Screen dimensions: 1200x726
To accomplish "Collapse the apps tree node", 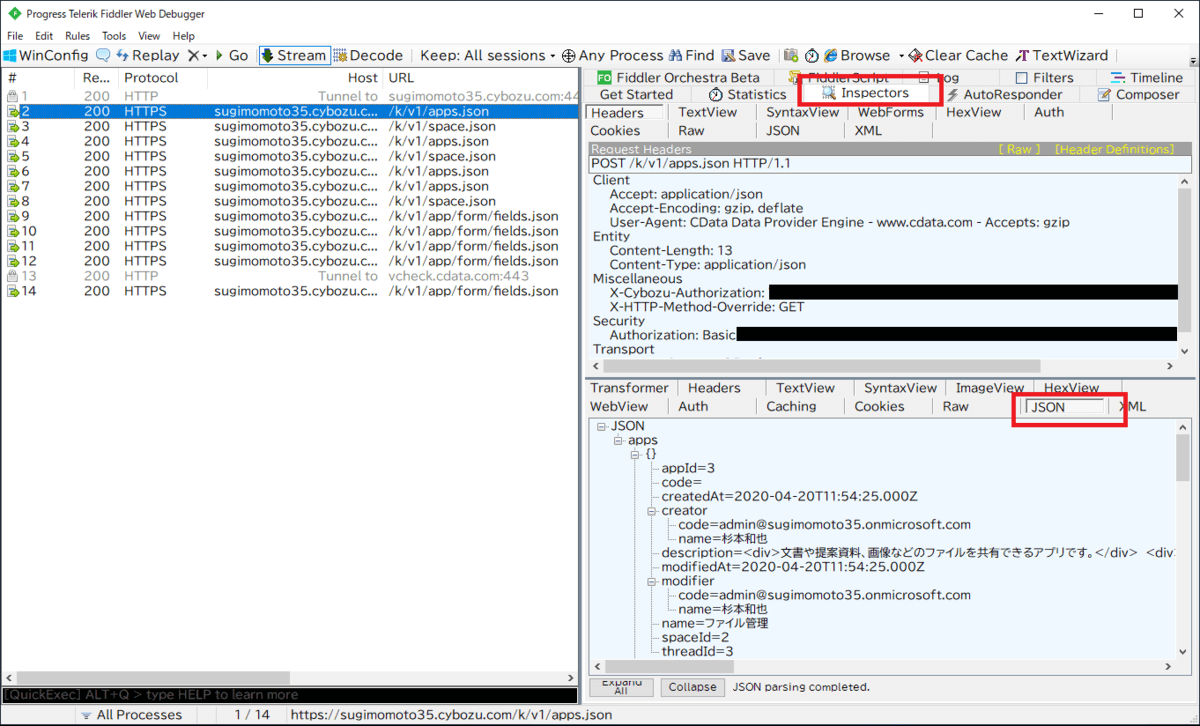I will 618,440.
